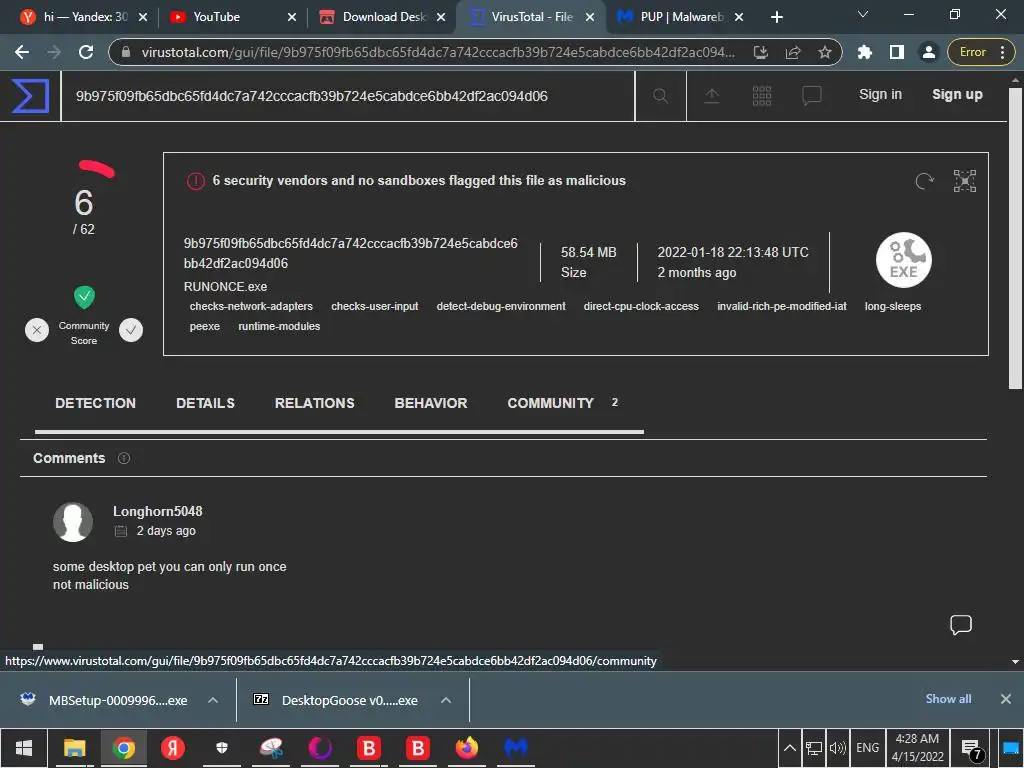The width and height of the screenshot is (1024, 768).
Task: Click the runtime-modules tag
Action: [279, 327]
